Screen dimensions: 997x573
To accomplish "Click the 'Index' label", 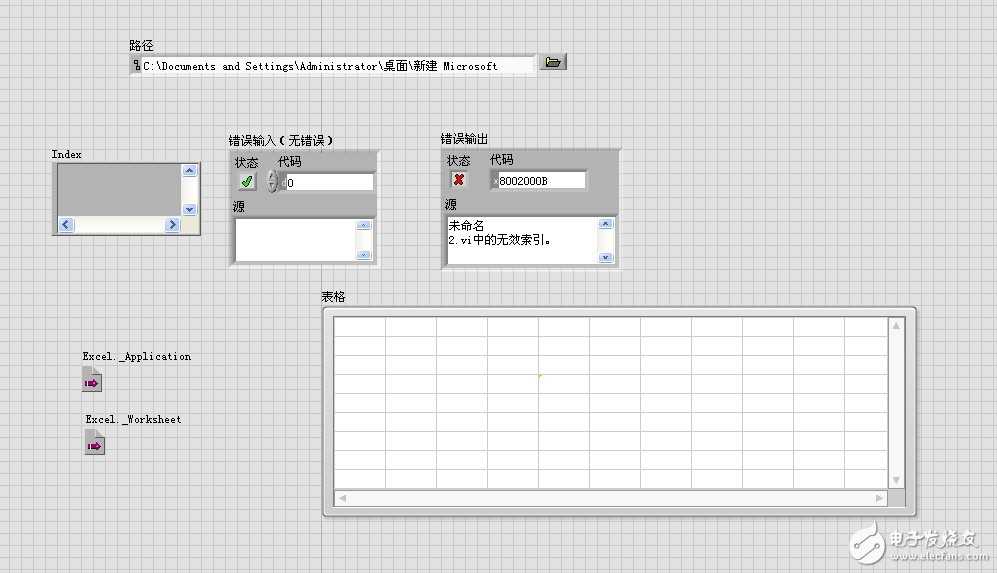I will [x=66, y=154].
